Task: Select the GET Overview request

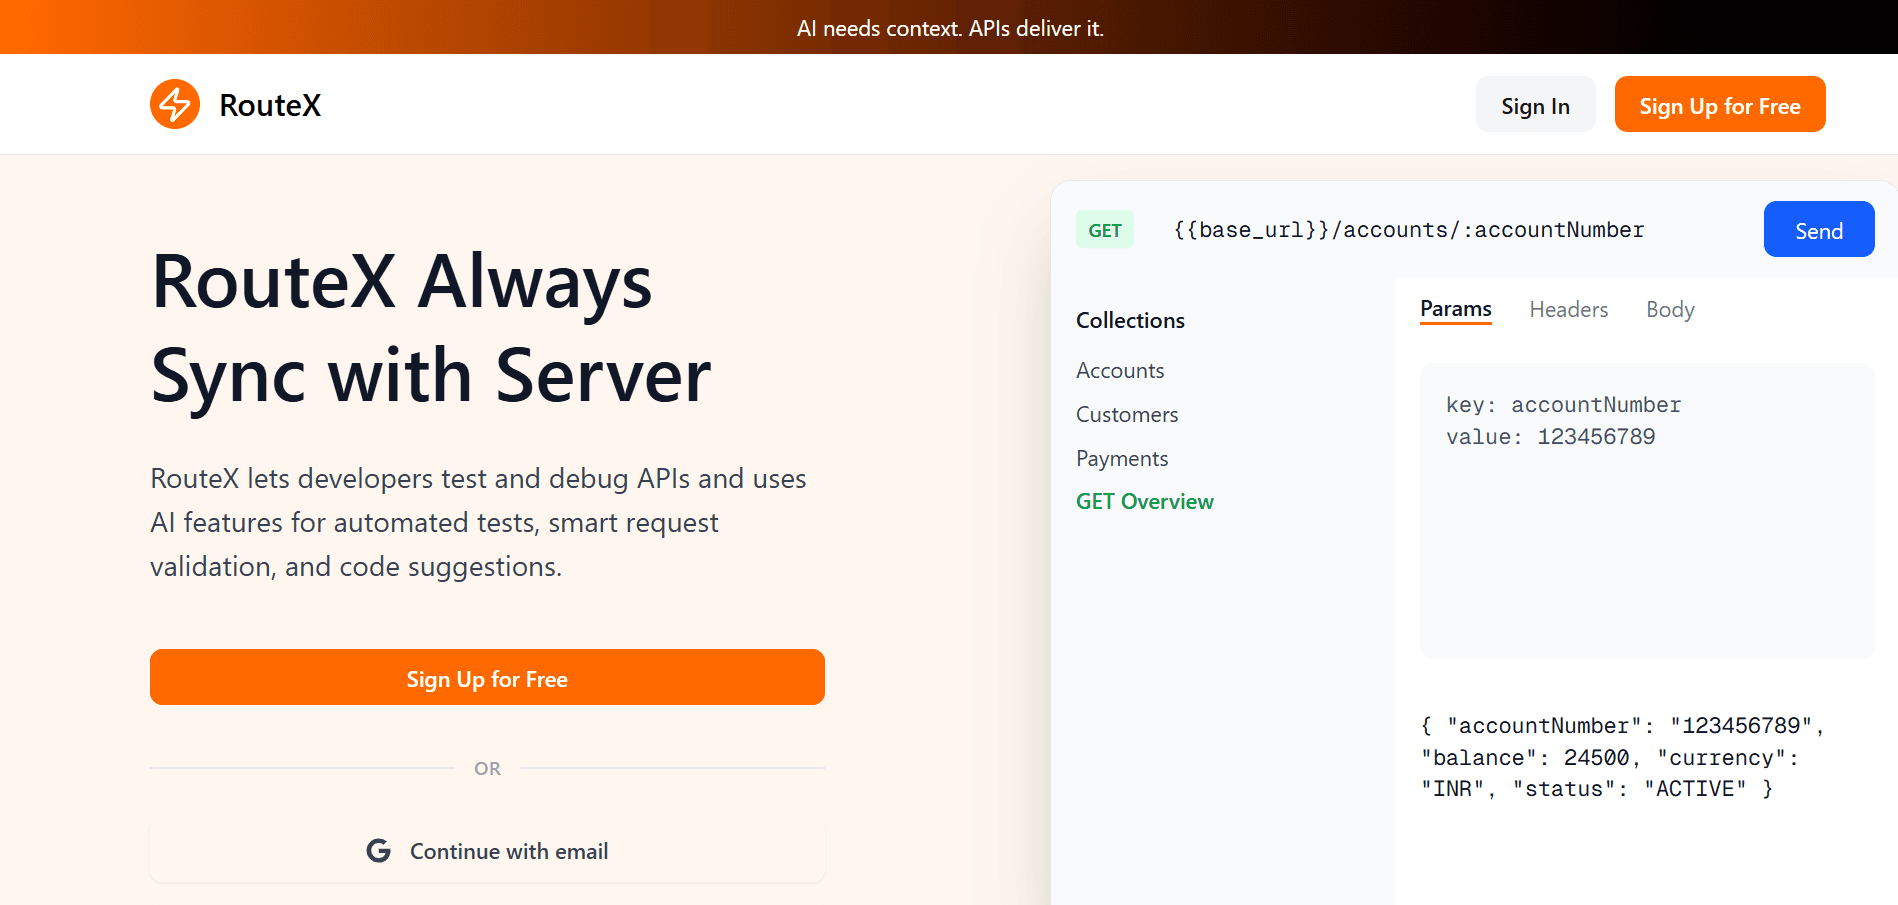Action: (1144, 502)
